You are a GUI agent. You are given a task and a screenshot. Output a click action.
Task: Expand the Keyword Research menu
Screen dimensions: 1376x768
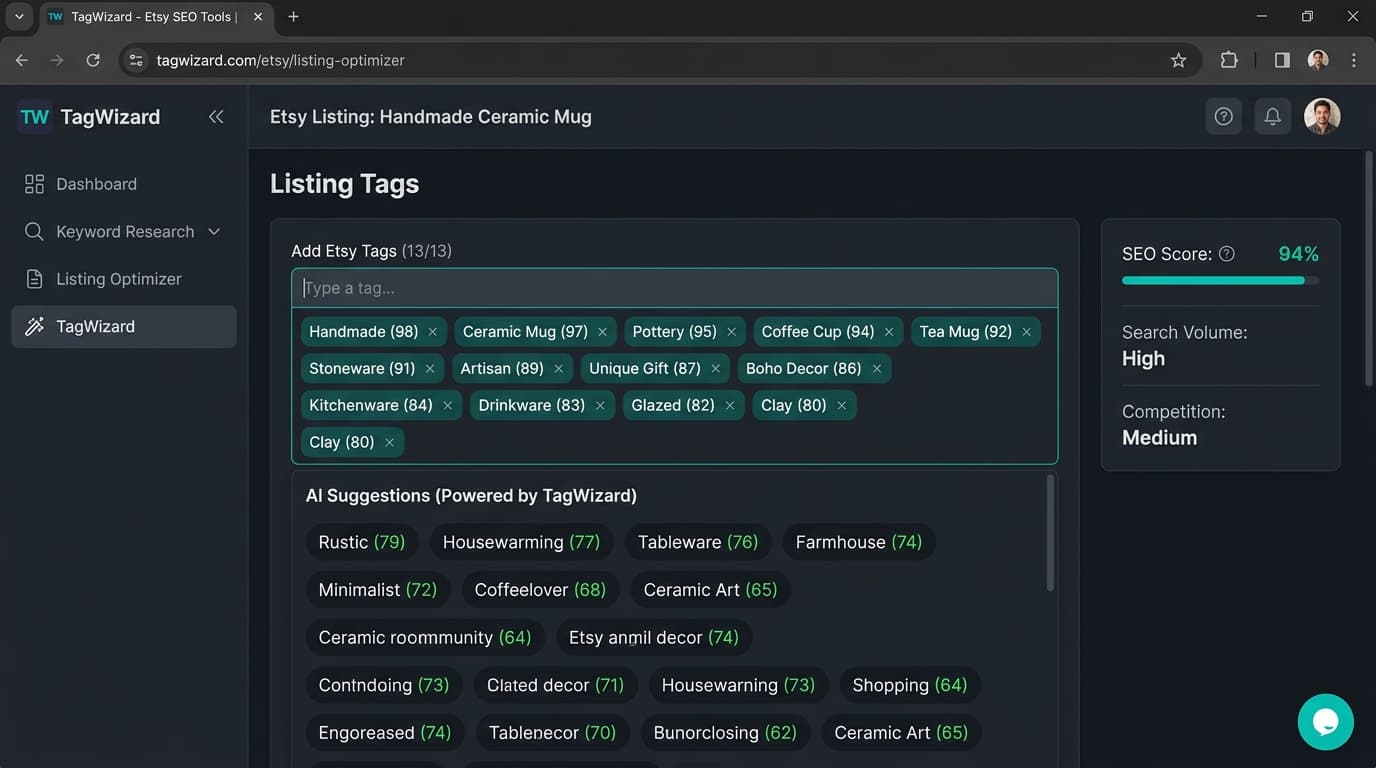213,231
